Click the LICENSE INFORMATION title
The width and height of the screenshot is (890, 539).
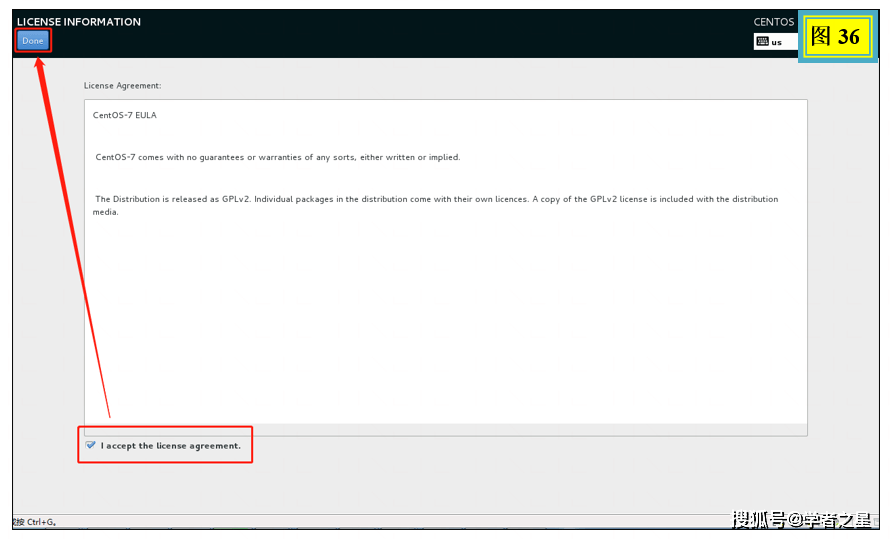(x=79, y=22)
